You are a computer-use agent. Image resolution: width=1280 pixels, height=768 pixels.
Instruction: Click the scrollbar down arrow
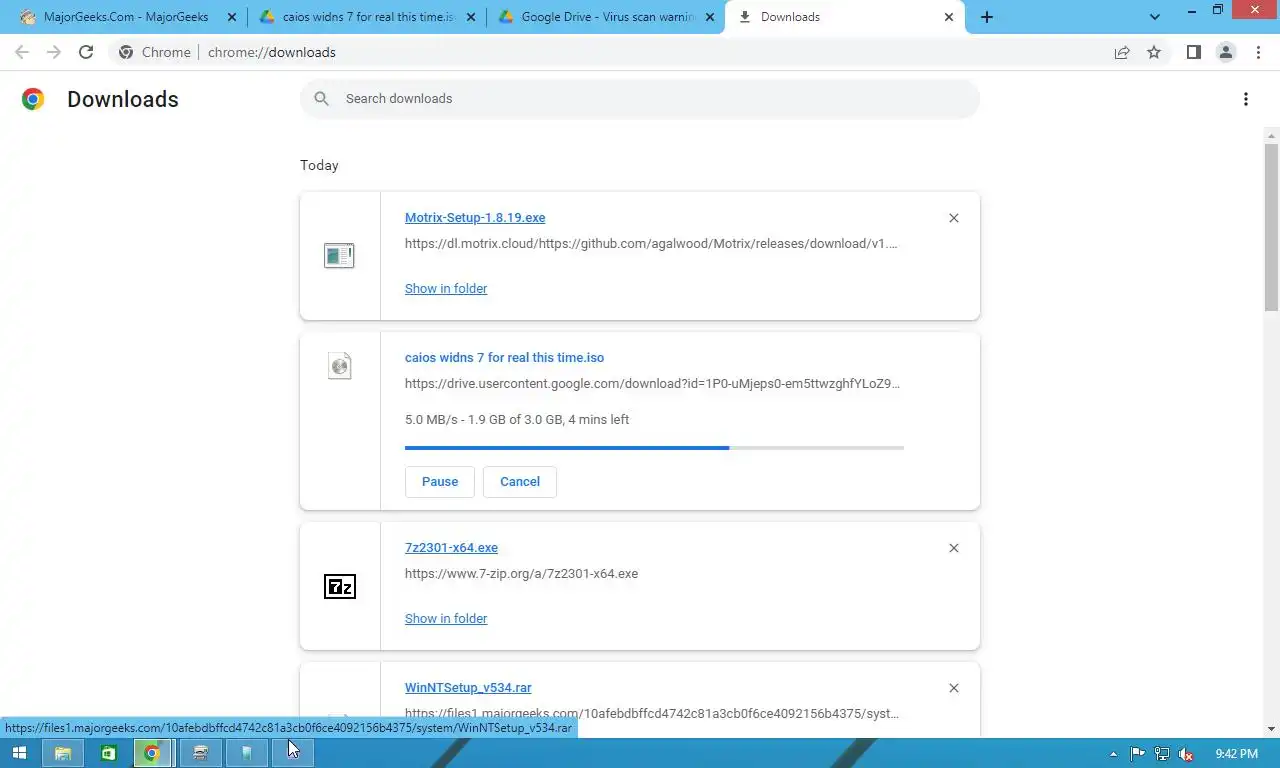coord(1271,729)
